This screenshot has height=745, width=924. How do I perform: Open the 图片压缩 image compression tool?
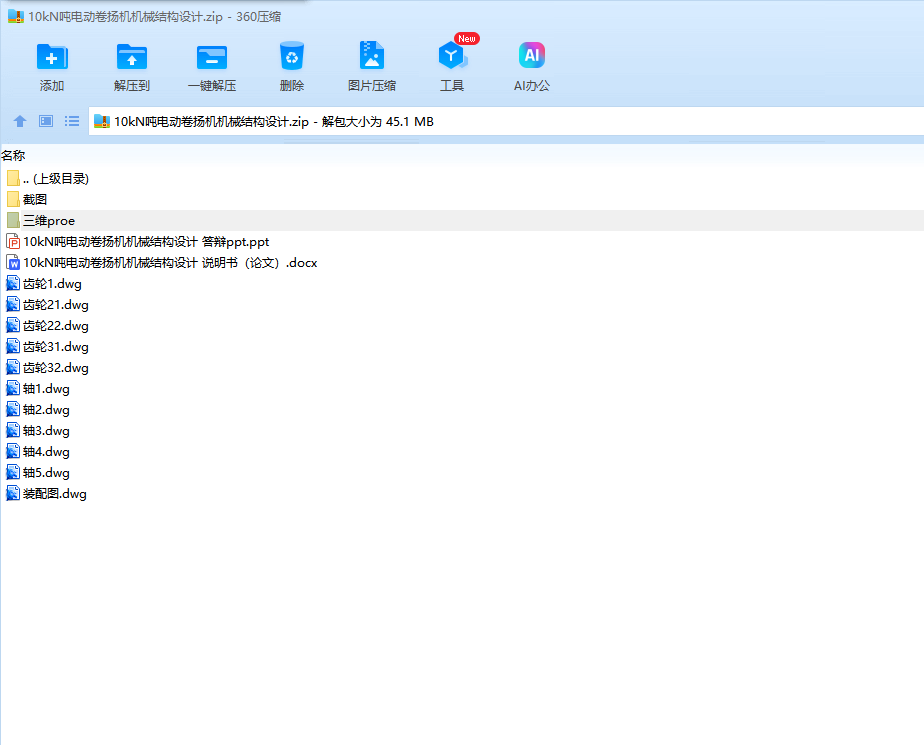(371, 56)
